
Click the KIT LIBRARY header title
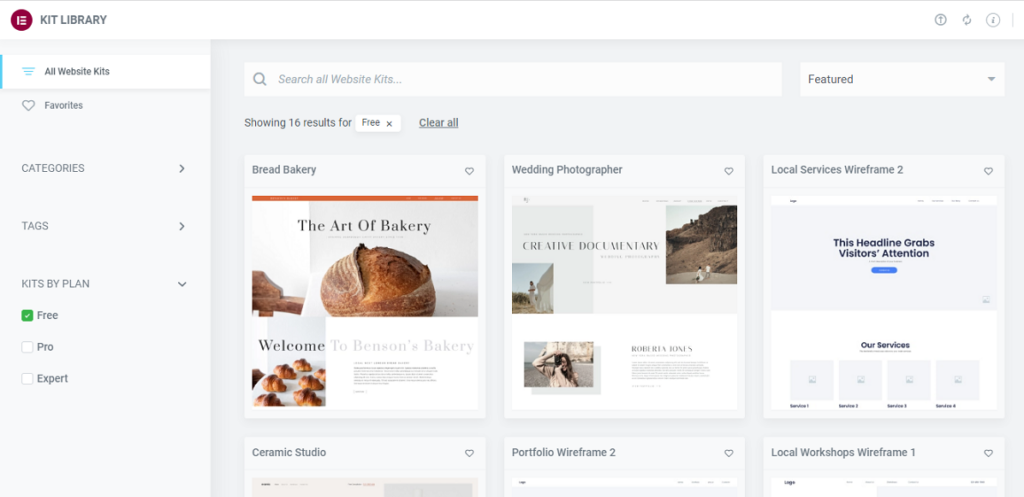[x=73, y=20]
